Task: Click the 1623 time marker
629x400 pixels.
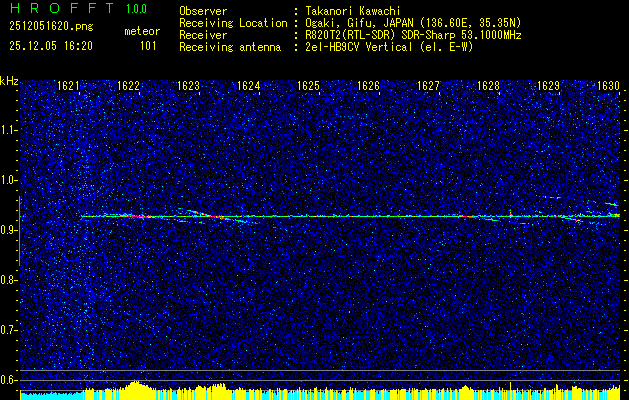Action: pyautogui.click(x=188, y=86)
